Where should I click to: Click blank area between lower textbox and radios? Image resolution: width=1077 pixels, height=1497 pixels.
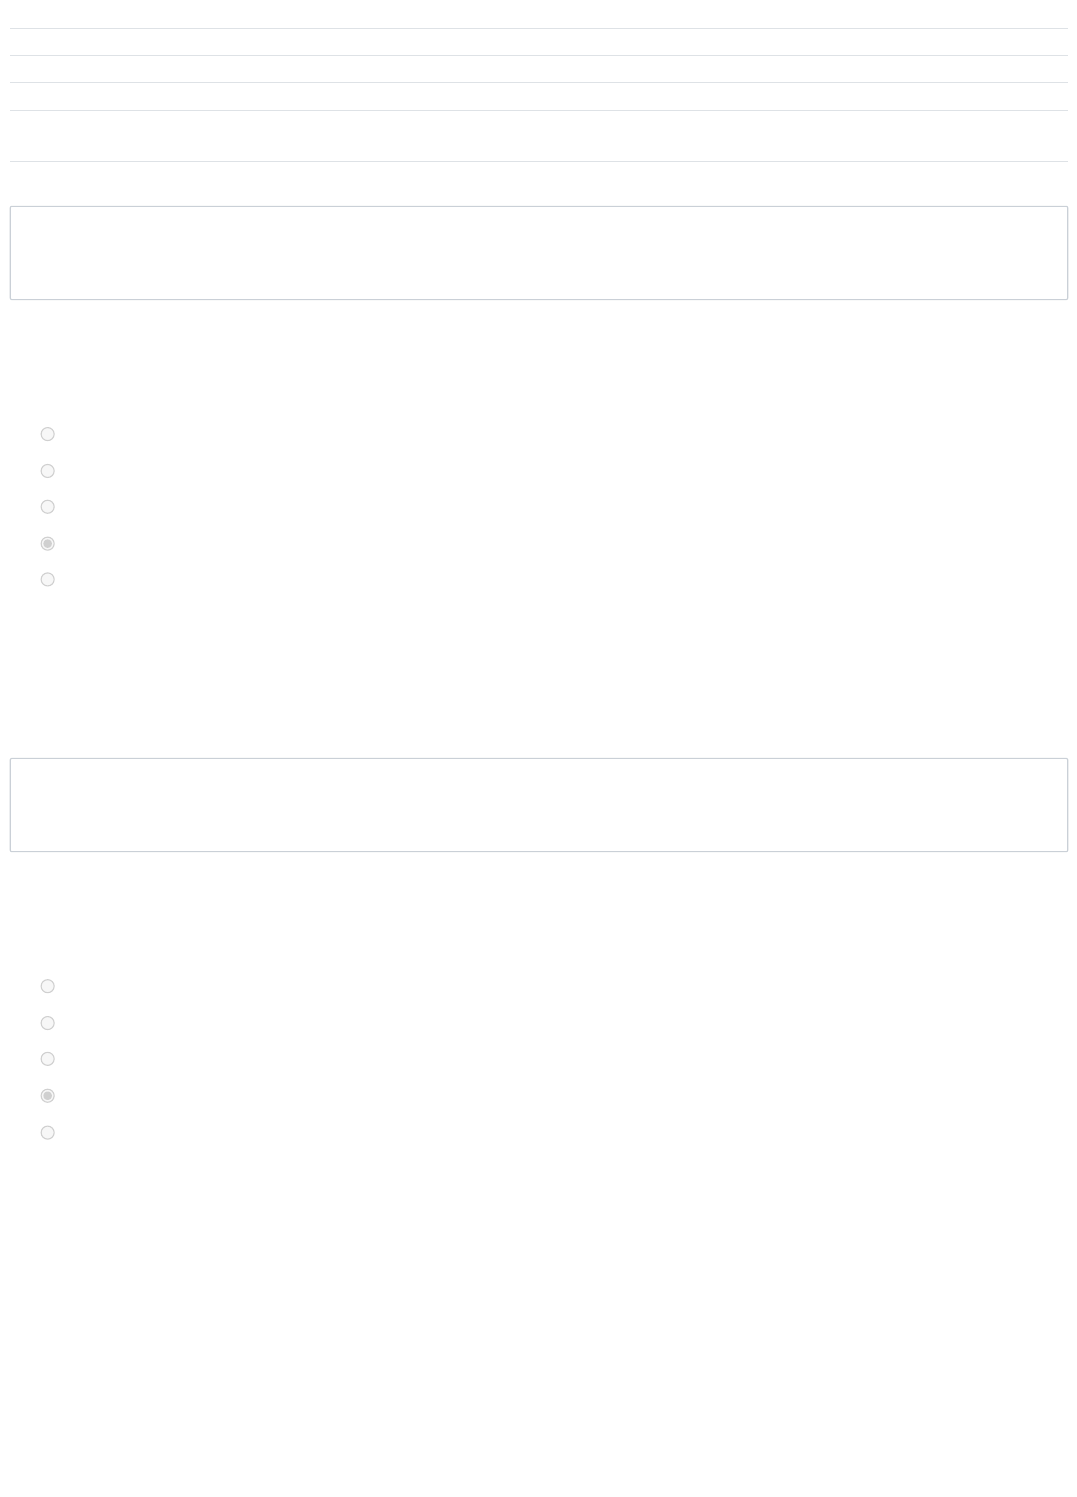click(538, 914)
